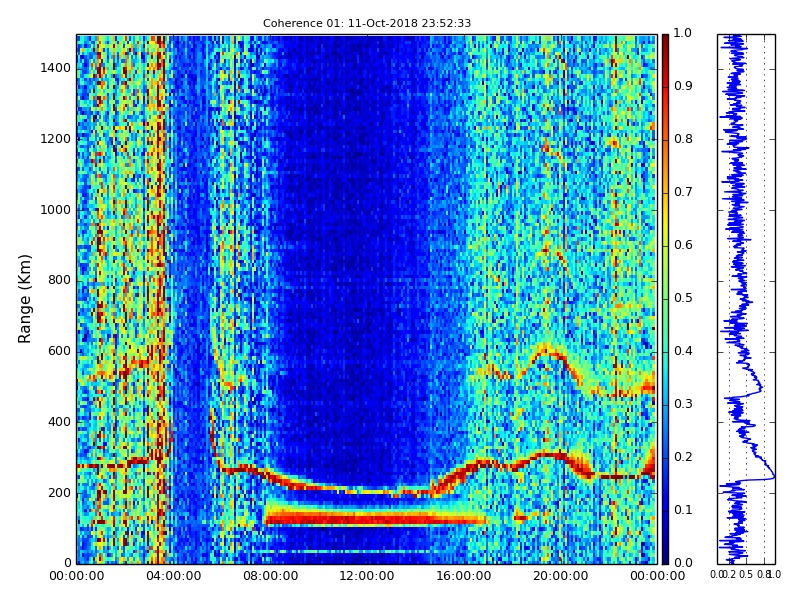Click the 'Range (Km)' y-axis label
The height and width of the screenshot is (600, 800).
tap(24, 299)
